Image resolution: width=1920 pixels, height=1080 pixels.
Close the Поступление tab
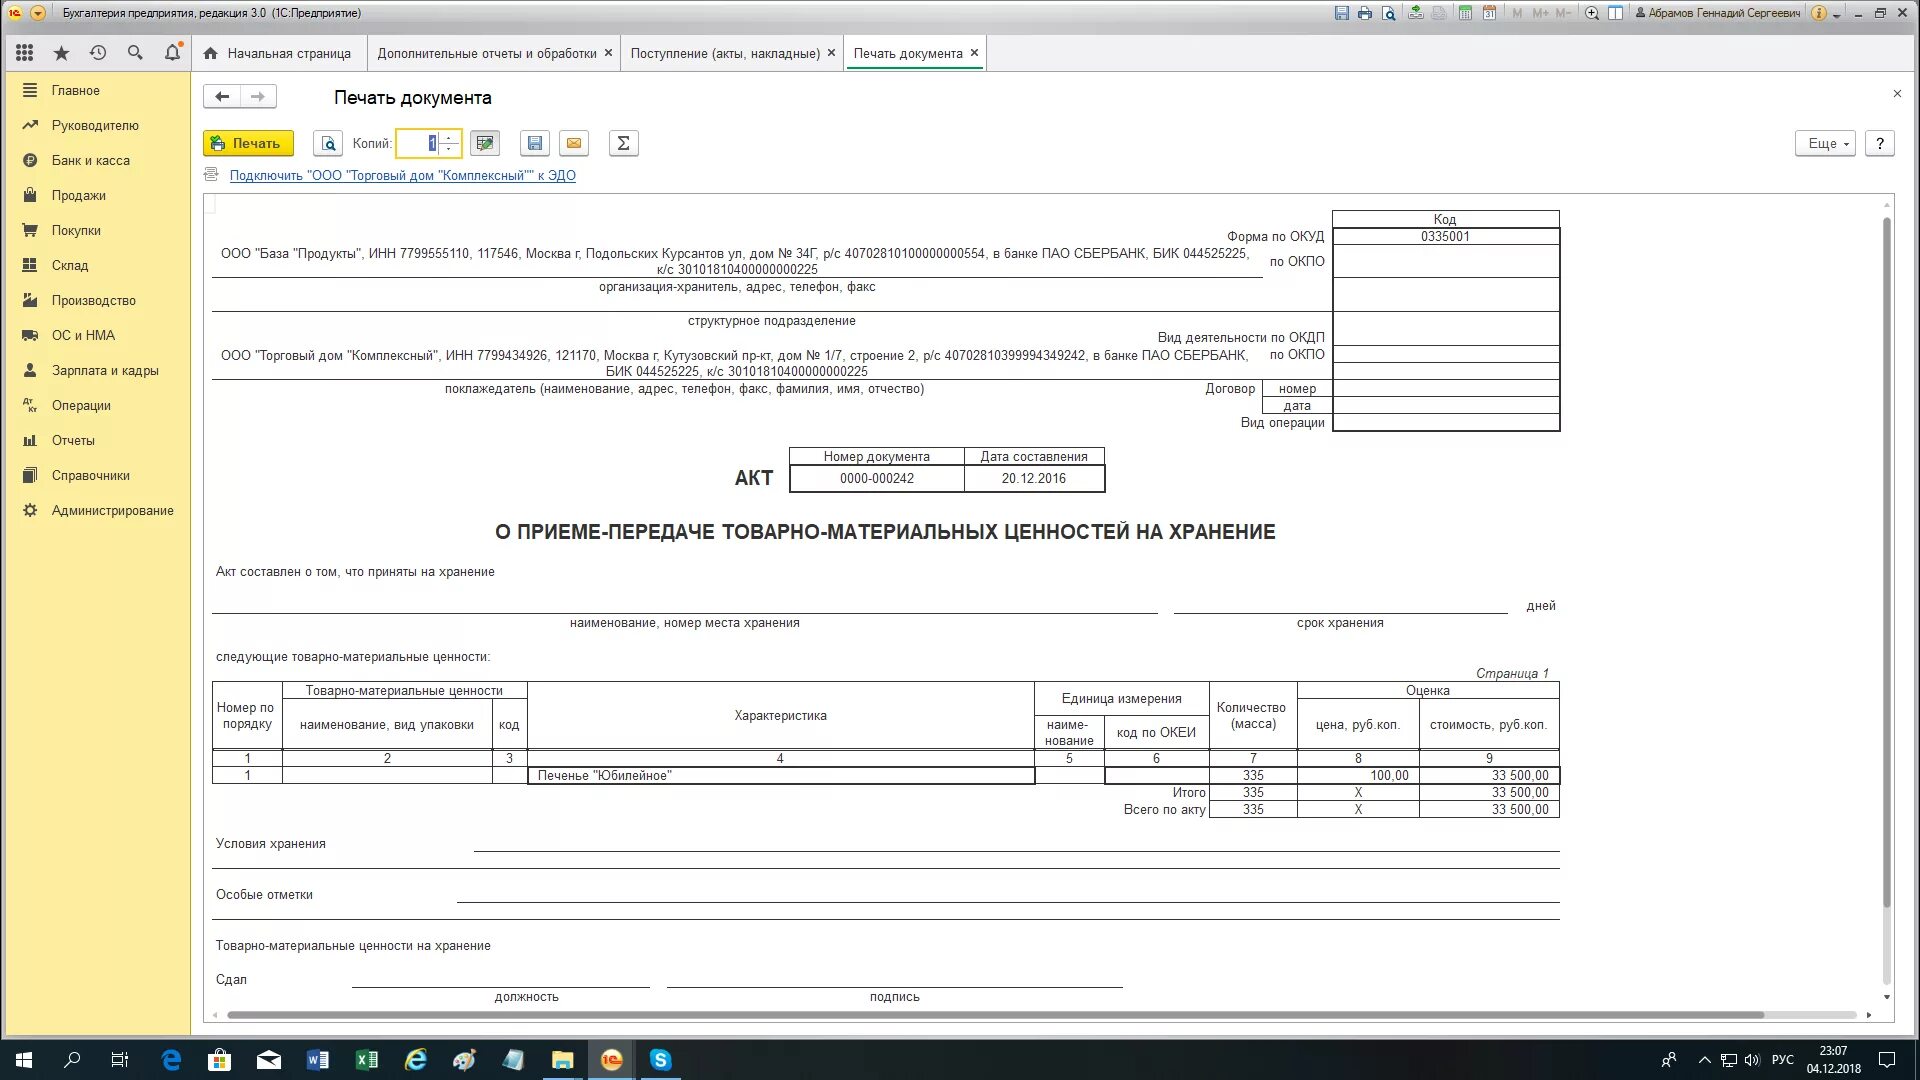pyautogui.click(x=831, y=53)
